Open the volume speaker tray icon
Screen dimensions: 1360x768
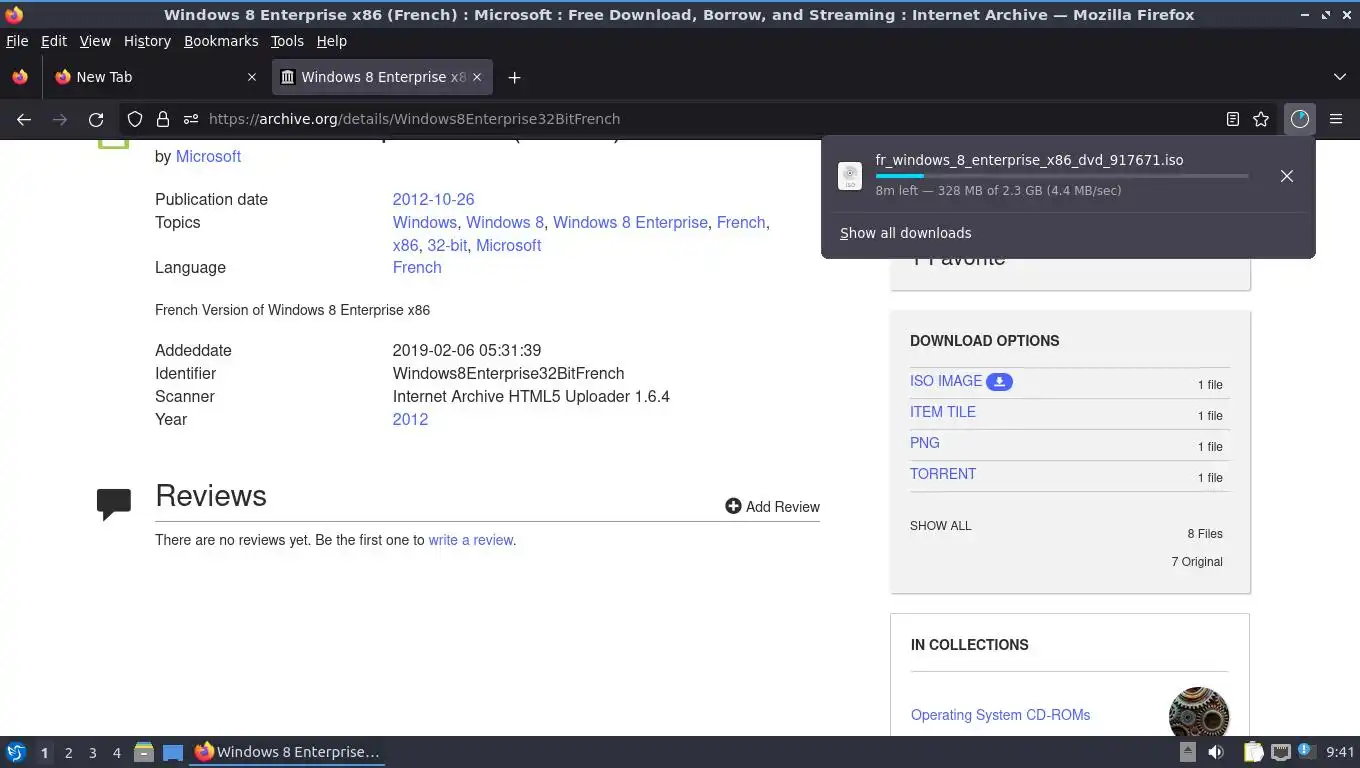click(1216, 752)
